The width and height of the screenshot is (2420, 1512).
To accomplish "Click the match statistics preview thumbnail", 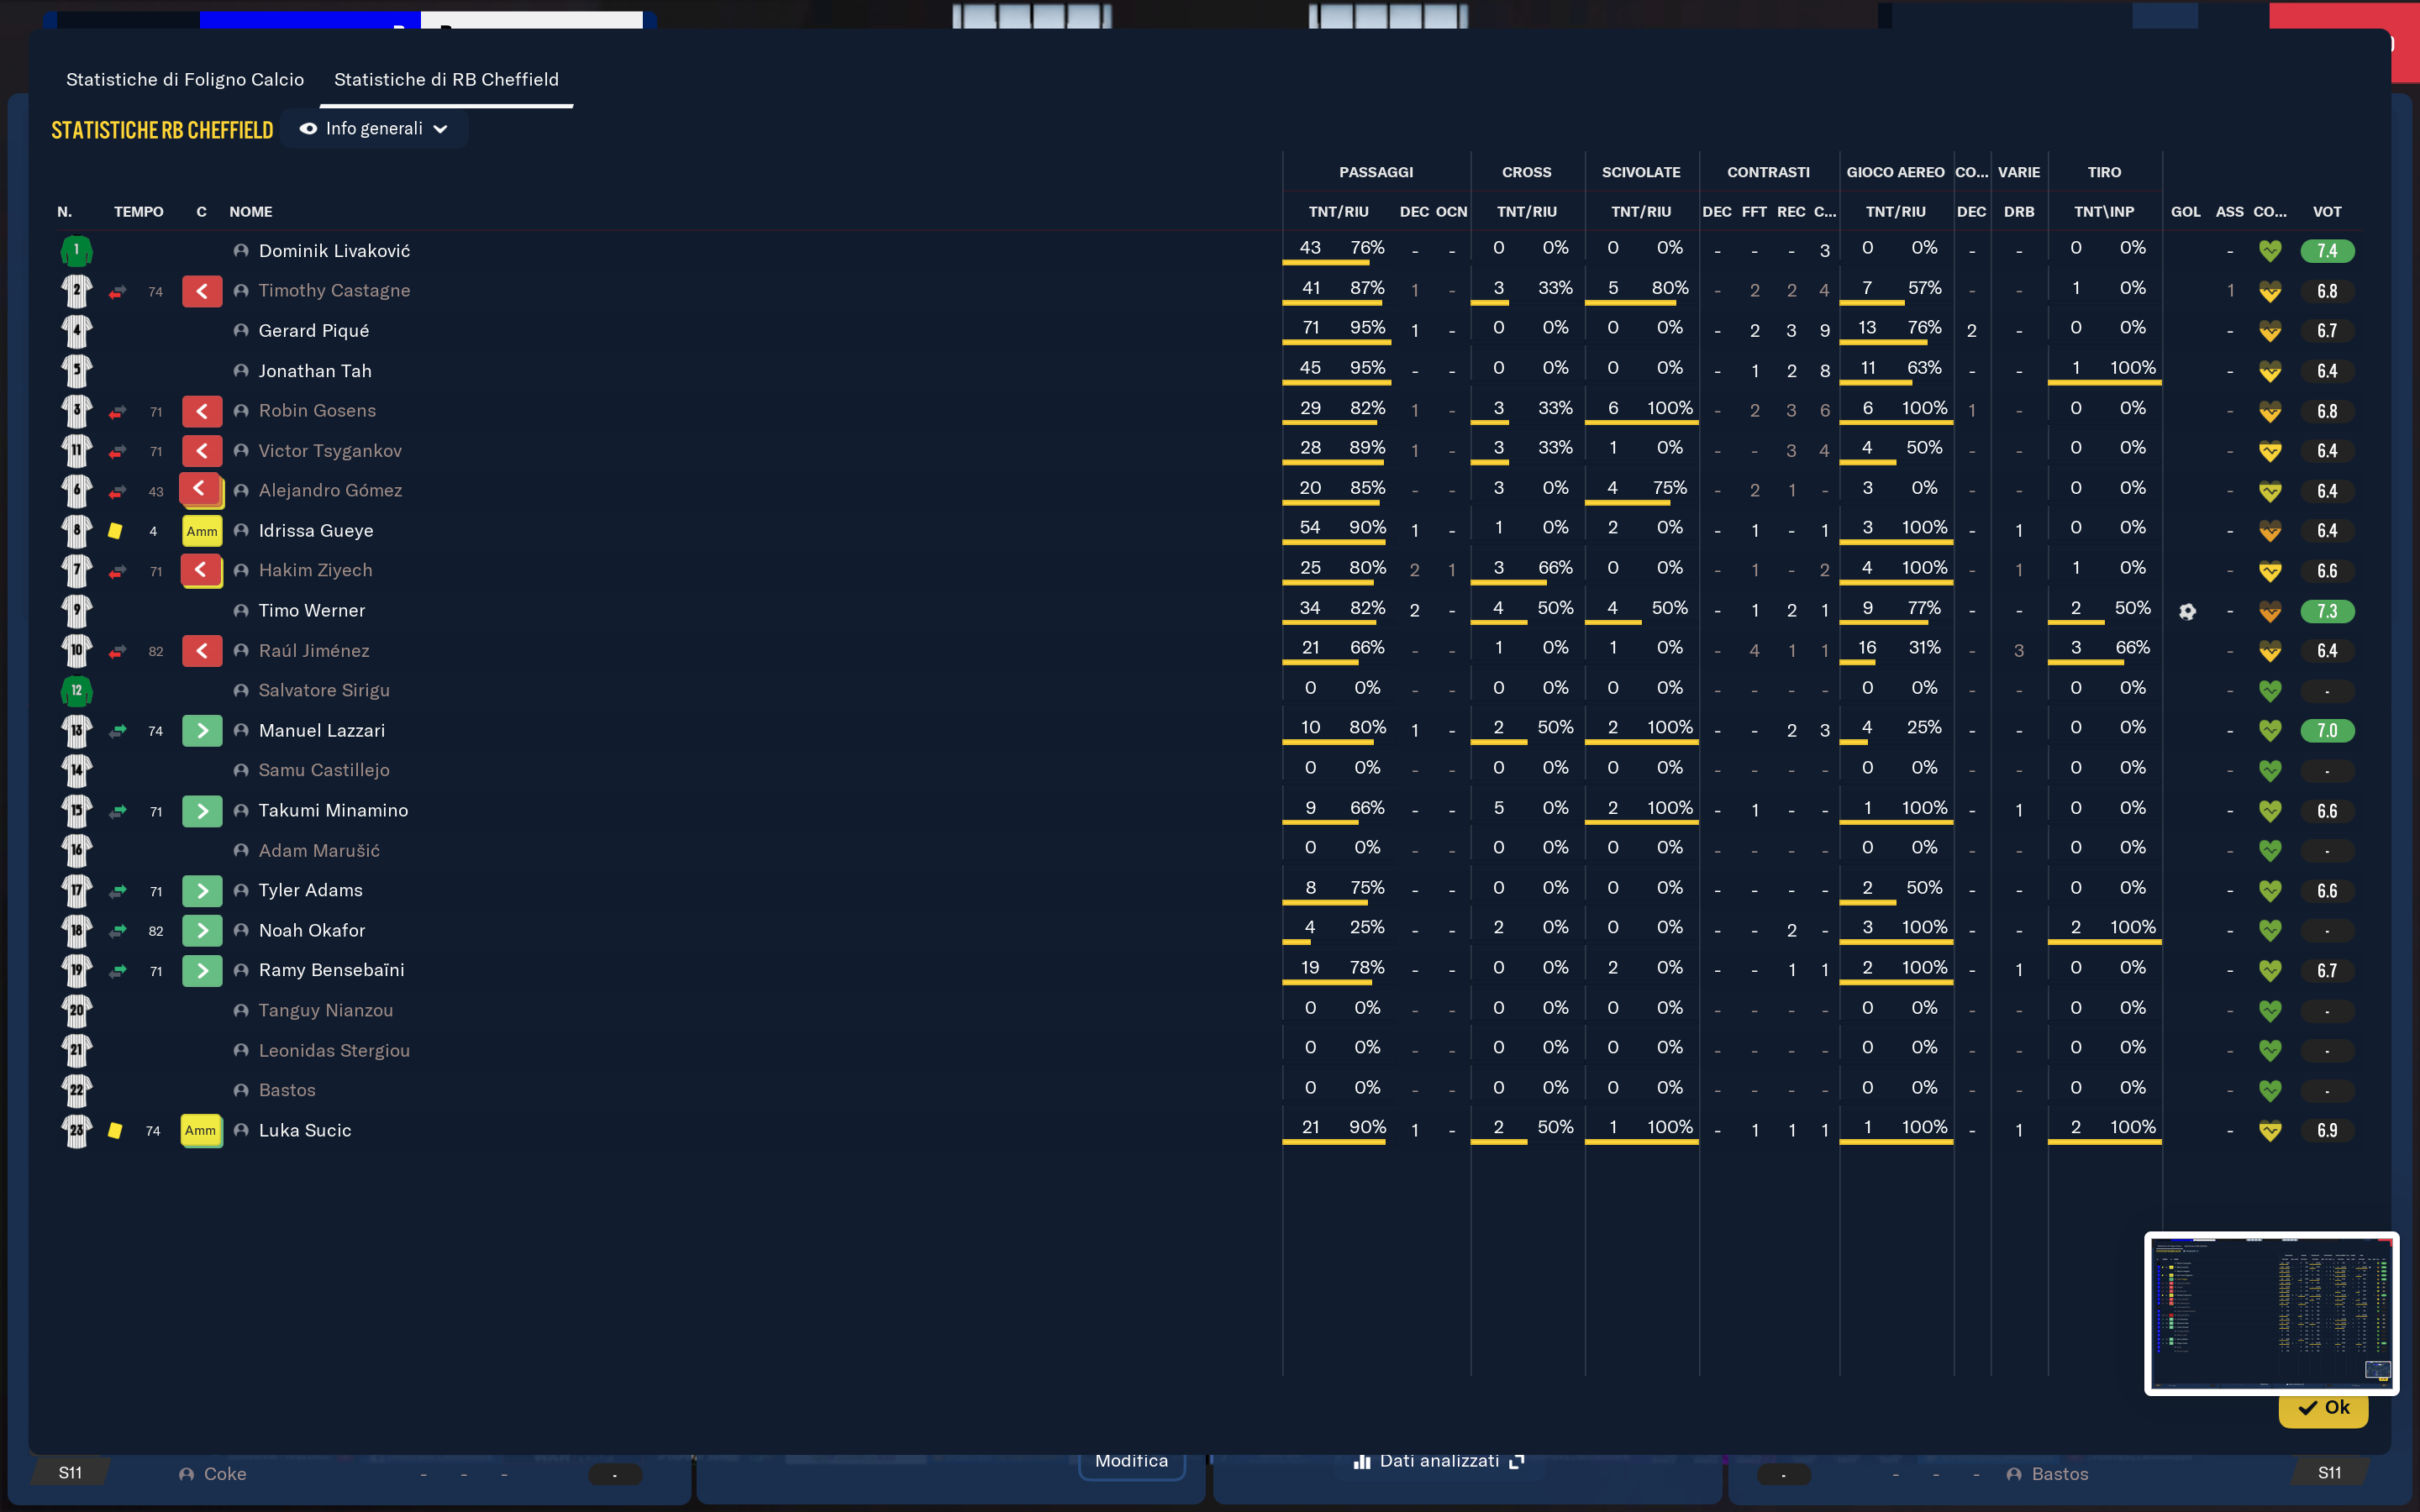I will [x=2270, y=1312].
